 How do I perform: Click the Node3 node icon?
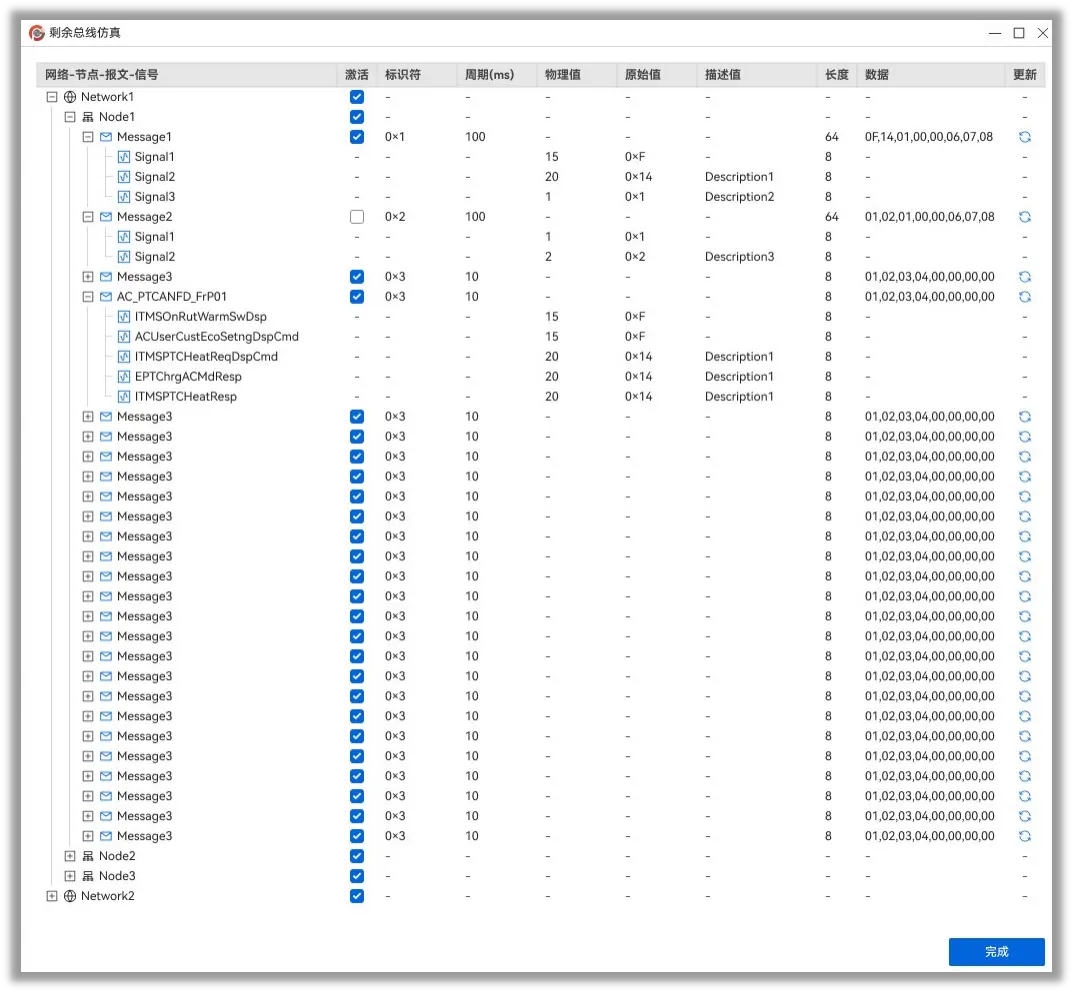pos(88,877)
